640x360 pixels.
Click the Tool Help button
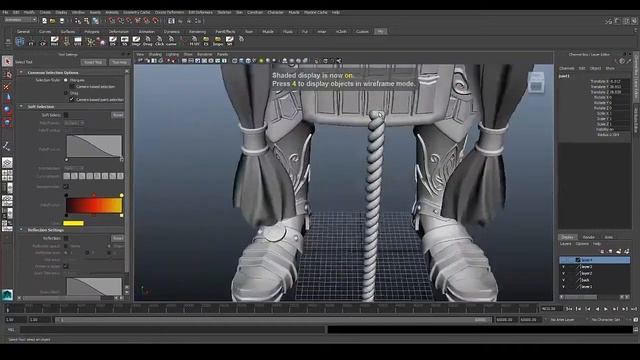pyautogui.click(x=119, y=62)
